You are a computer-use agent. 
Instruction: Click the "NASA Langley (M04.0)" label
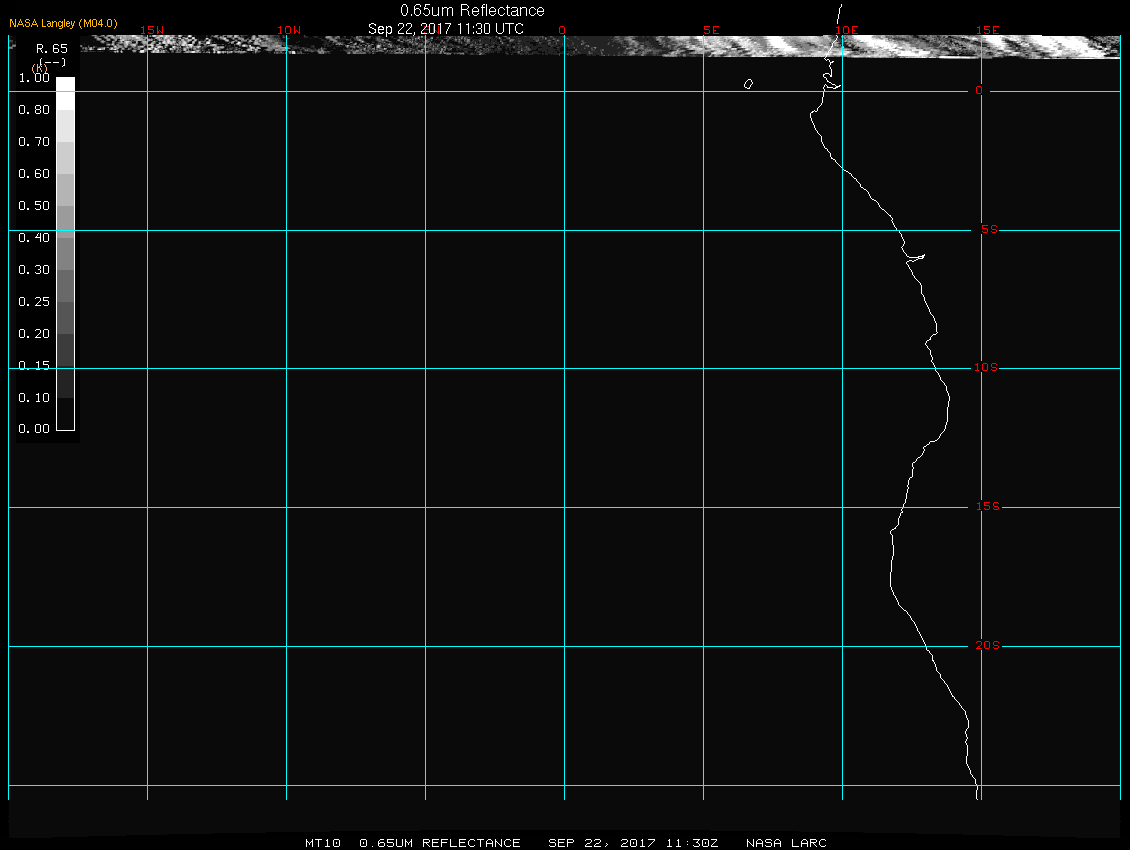[63, 23]
